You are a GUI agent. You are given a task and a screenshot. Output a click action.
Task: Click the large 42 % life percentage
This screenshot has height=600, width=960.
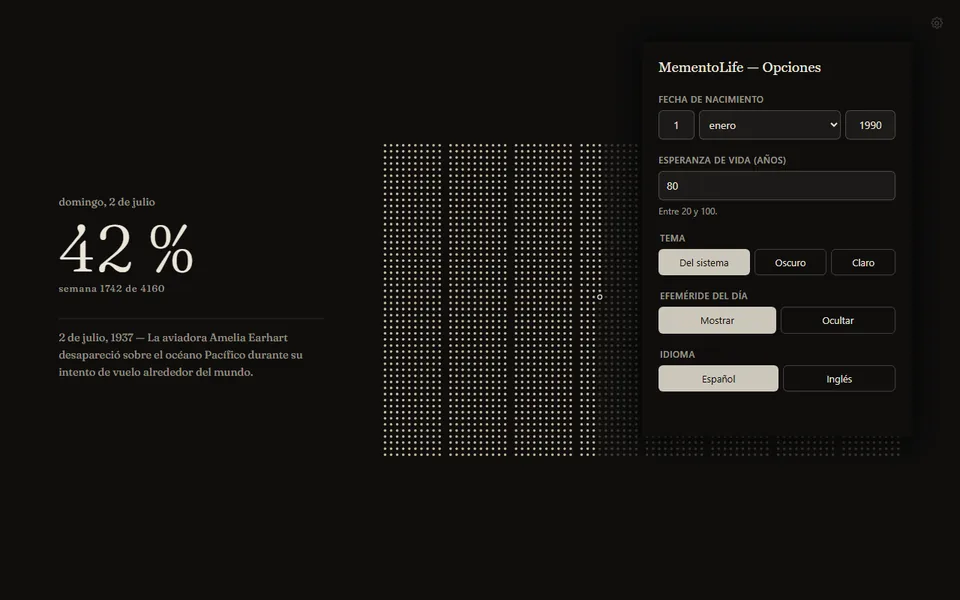pyautogui.click(x=126, y=249)
